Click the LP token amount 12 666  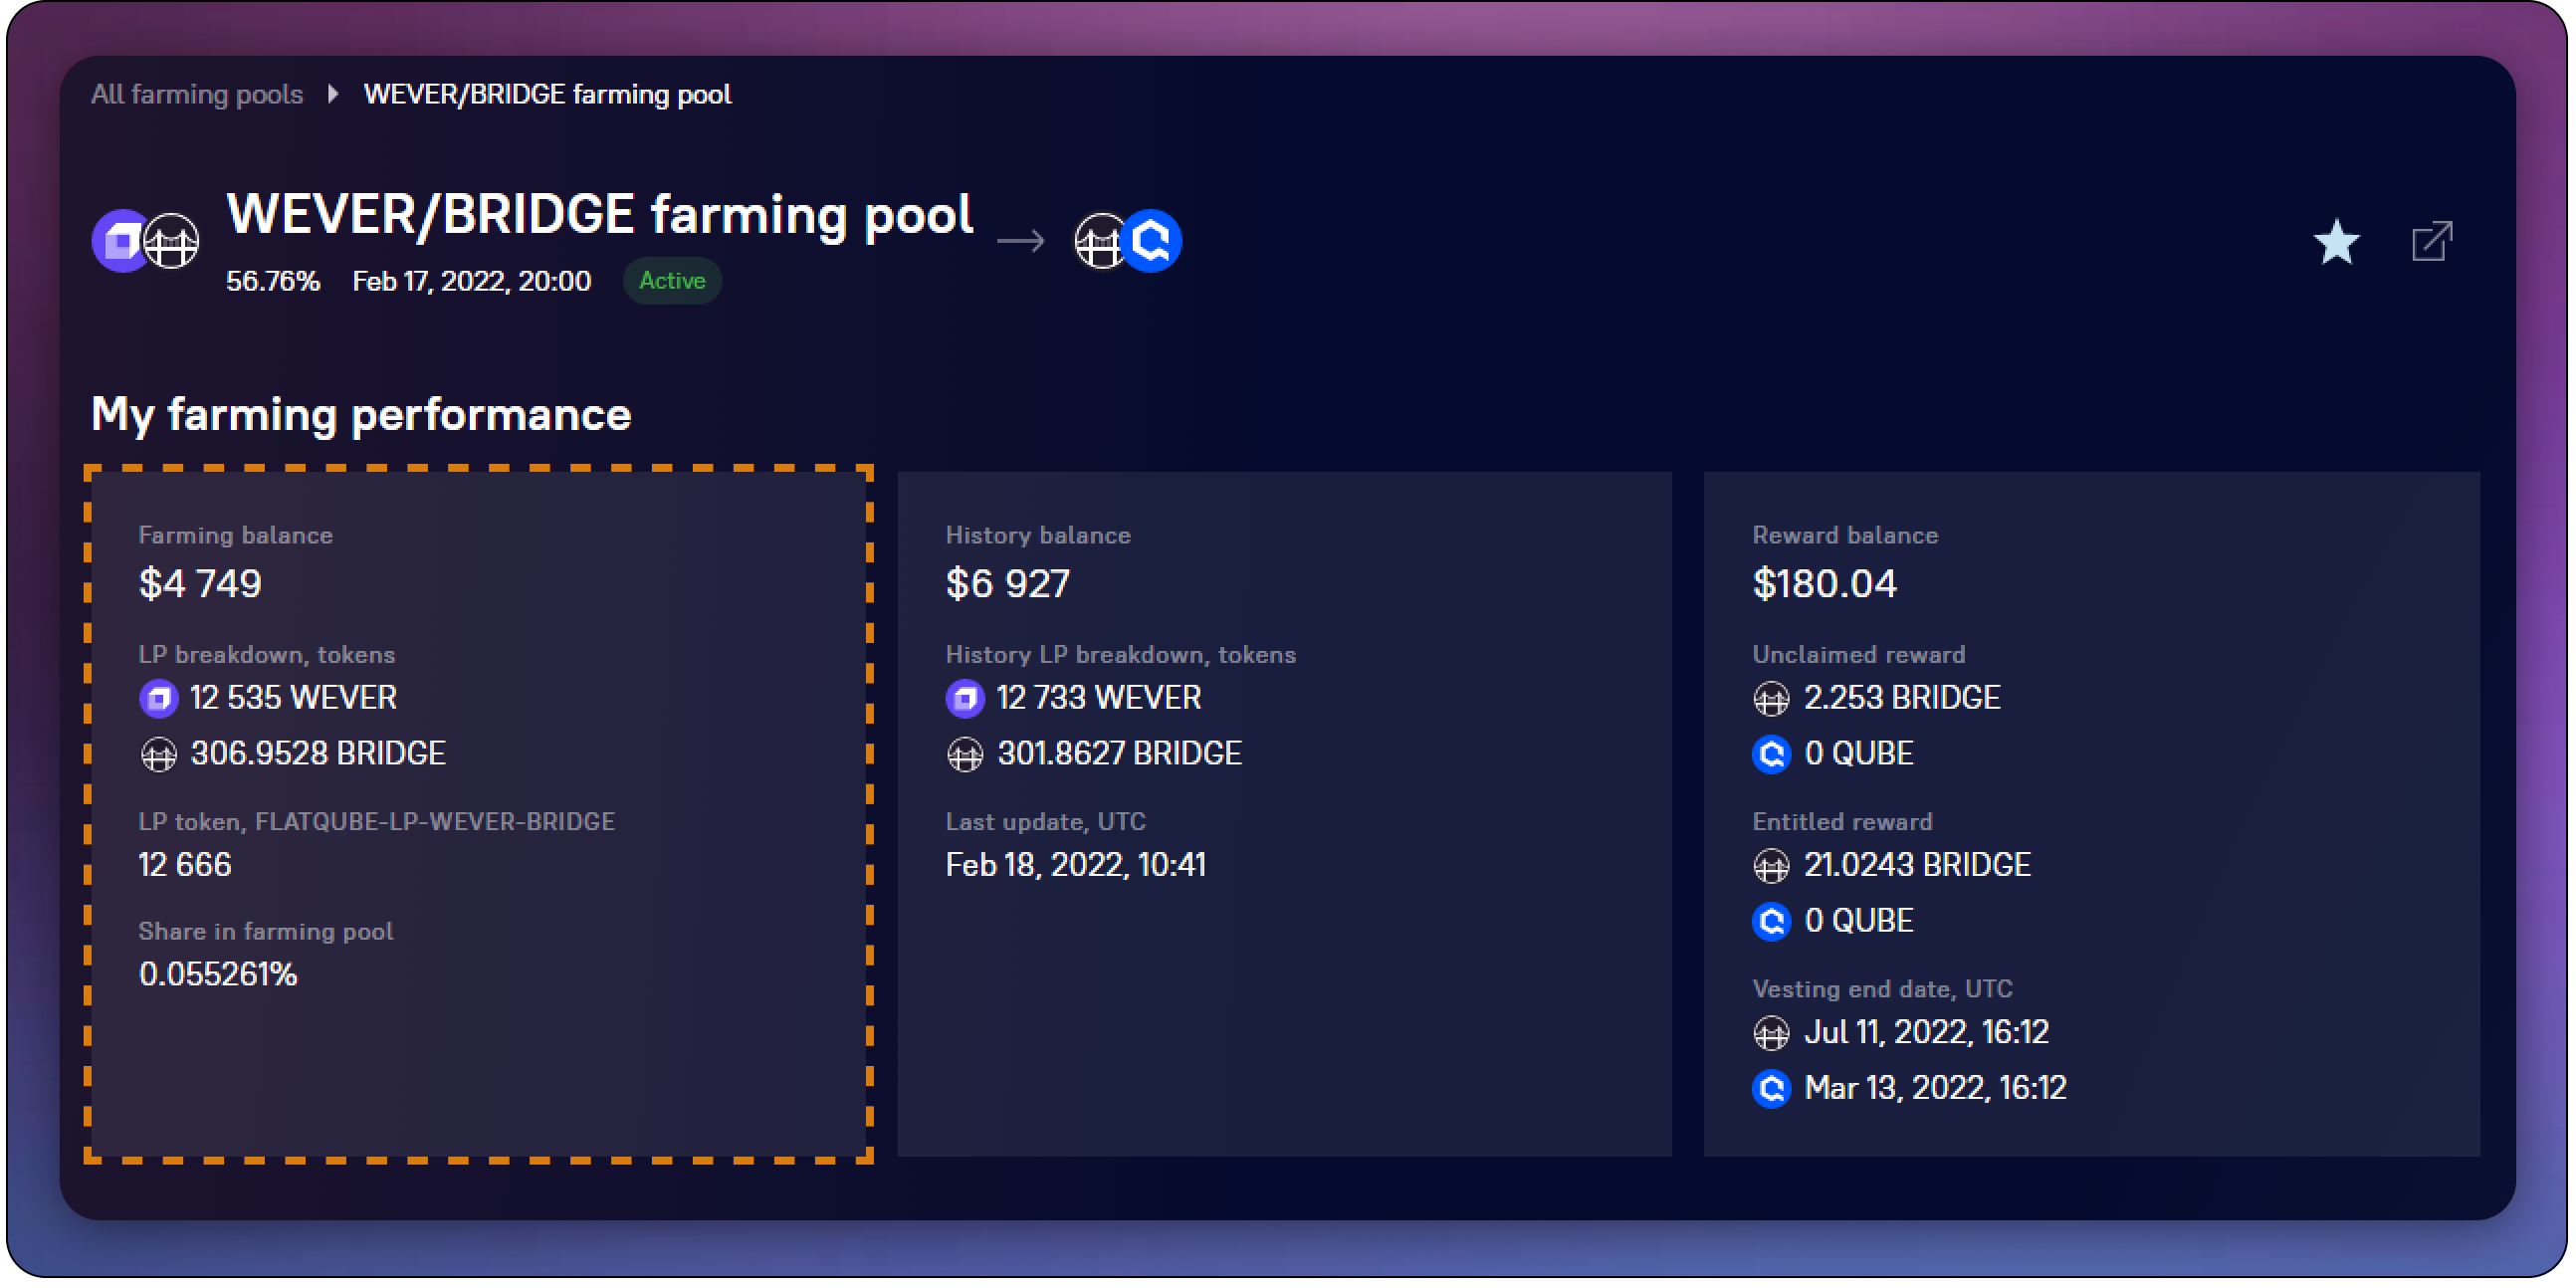pyautogui.click(x=185, y=865)
